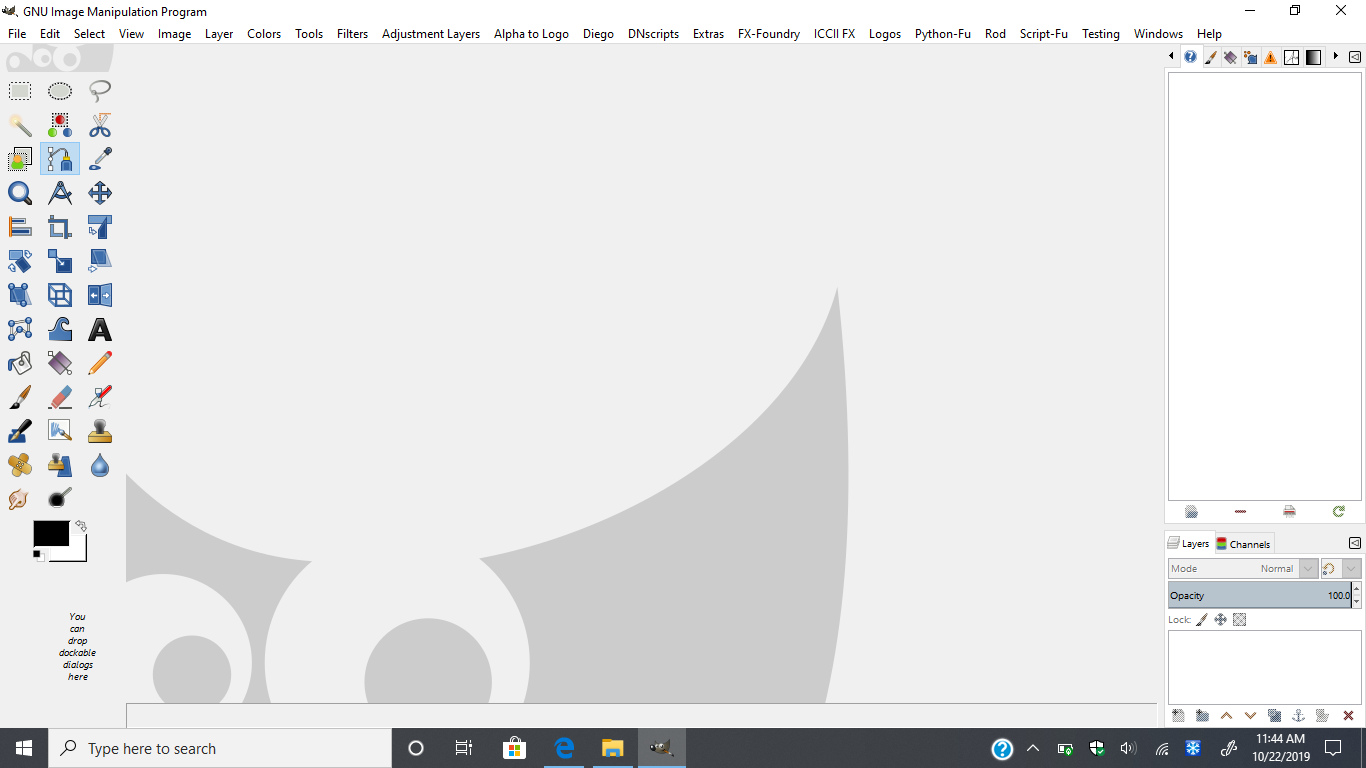Open the layer Mode dropdown
This screenshot has height=768, width=1366.
[x=1242, y=569]
